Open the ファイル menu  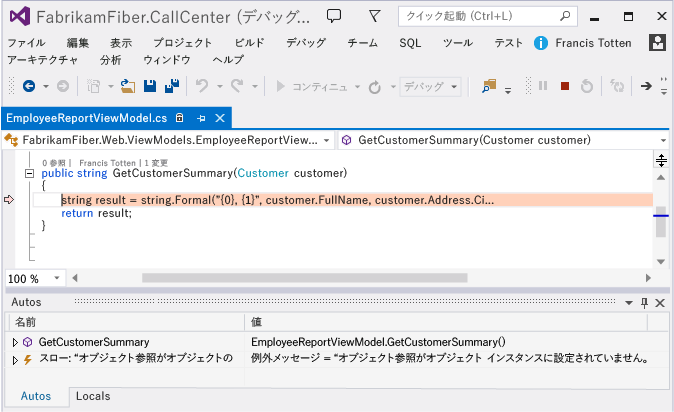pos(26,43)
